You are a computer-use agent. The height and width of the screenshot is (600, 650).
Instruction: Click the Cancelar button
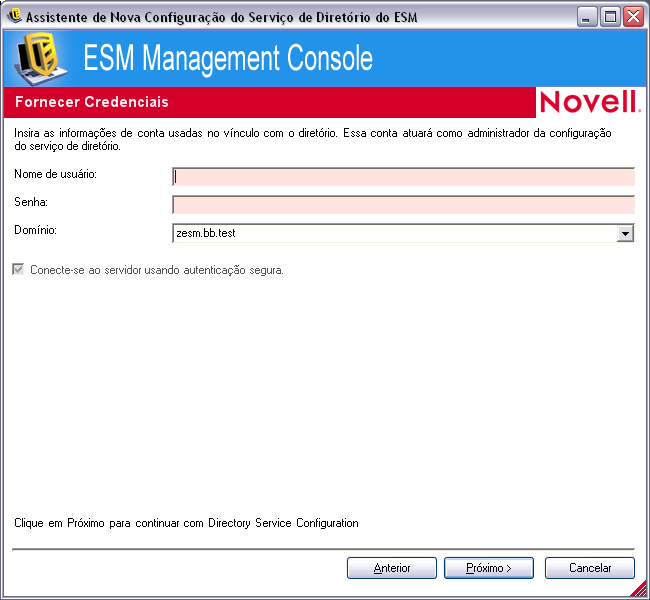click(590, 568)
